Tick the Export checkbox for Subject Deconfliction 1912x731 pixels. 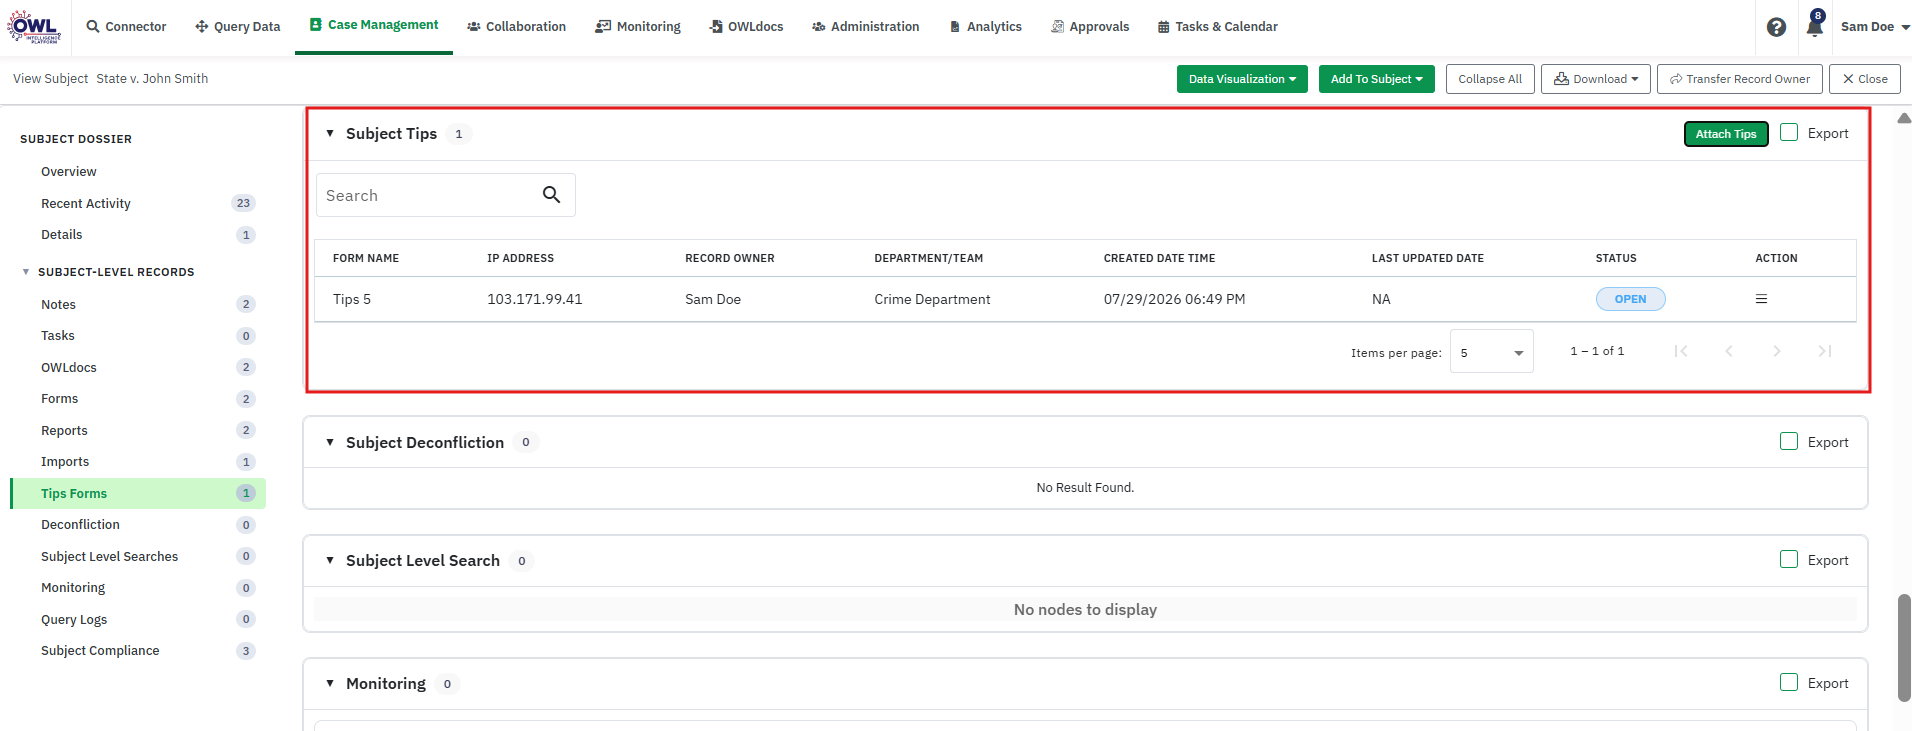point(1789,441)
